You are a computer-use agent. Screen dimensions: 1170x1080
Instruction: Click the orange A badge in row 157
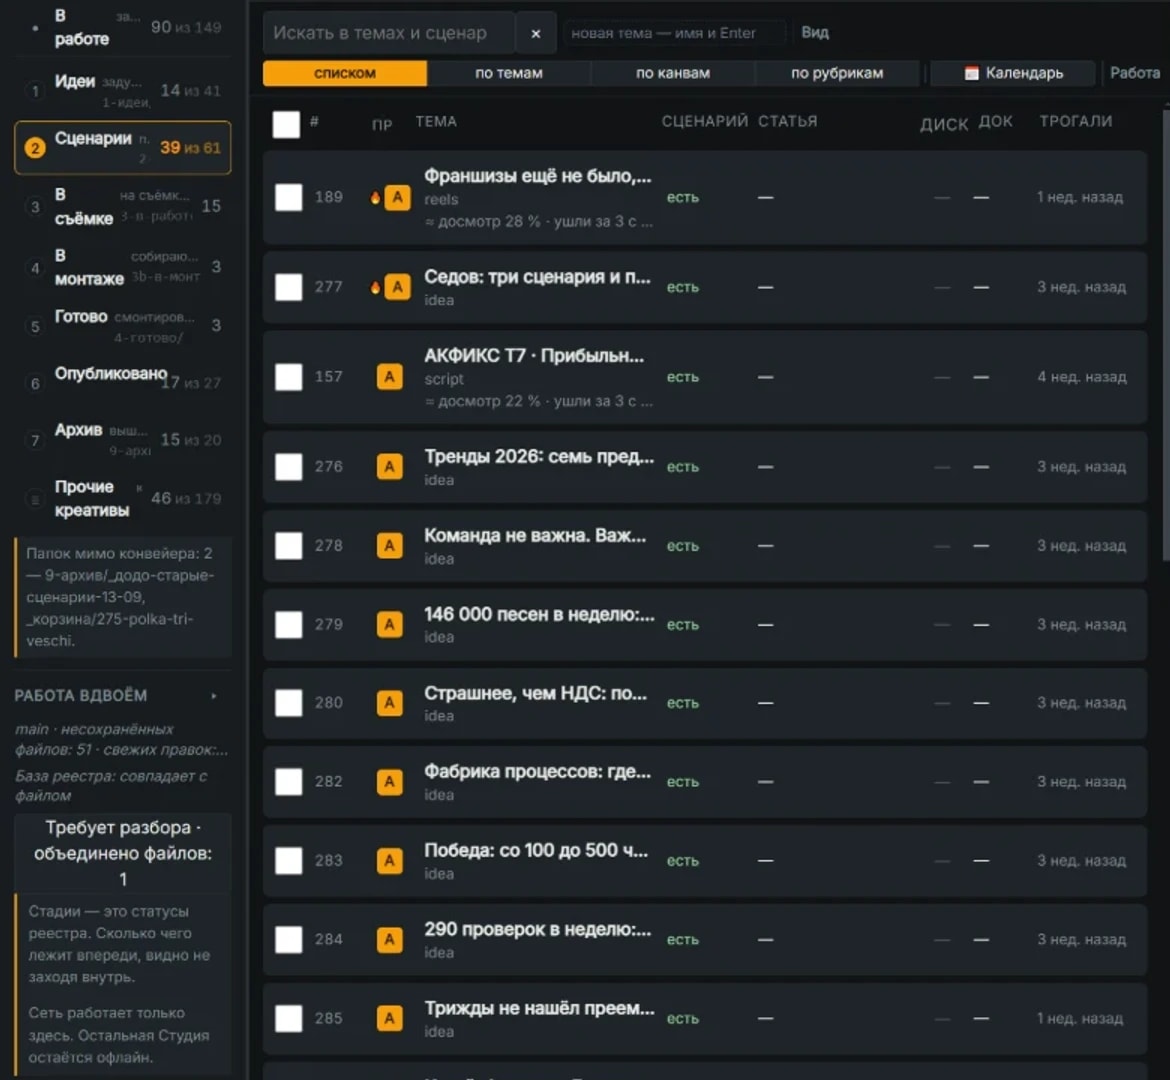(390, 377)
